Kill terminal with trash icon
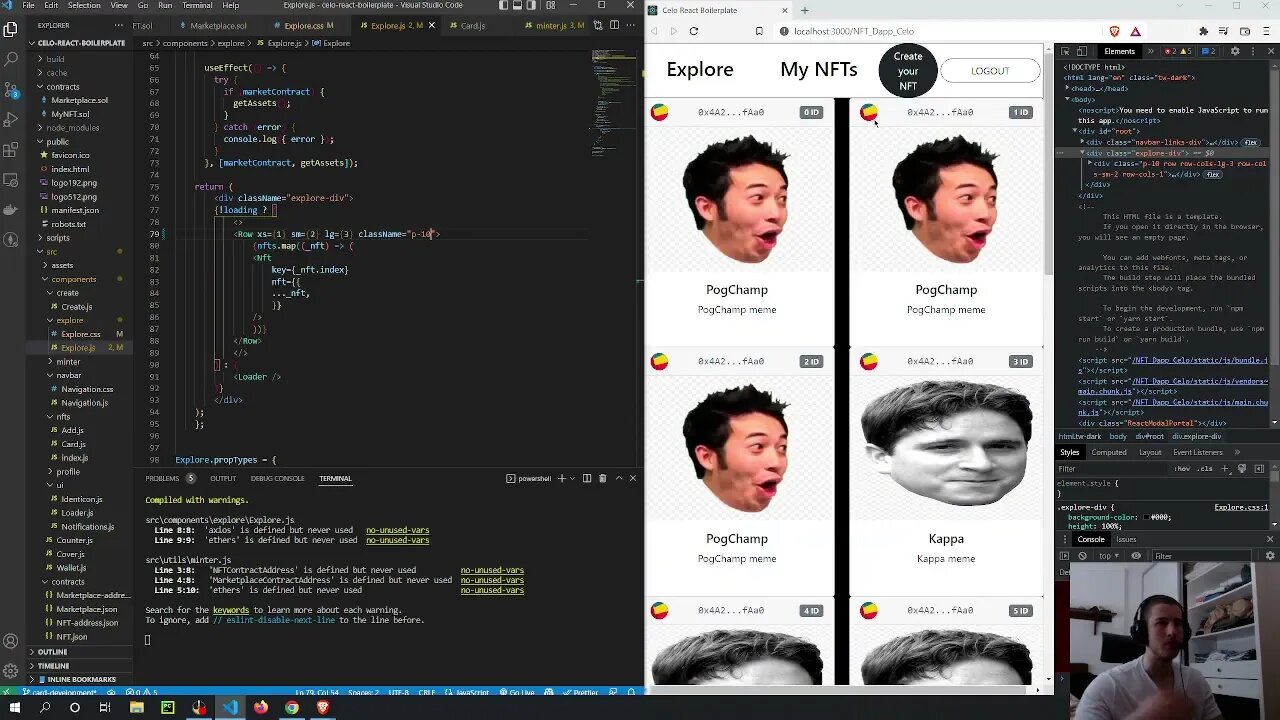This screenshot has width=1280, height=720. (x=602, y=478)
